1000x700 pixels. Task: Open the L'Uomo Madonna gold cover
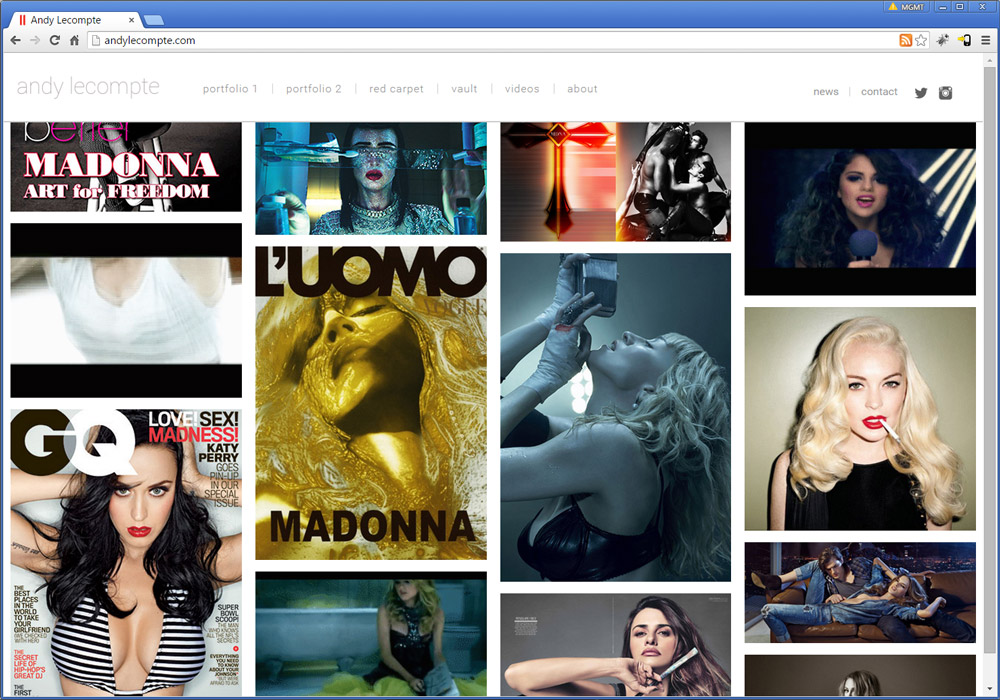[x=371, y=403]
